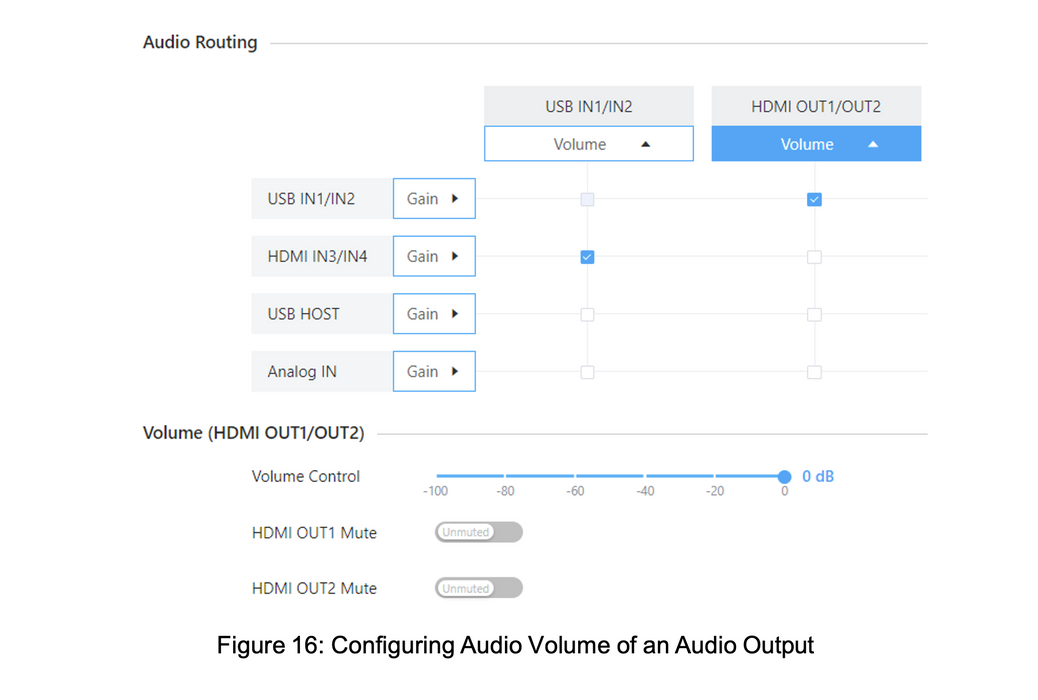The height and width of the screenshot is (700, 1038).
Task: Uncheck USB IN1/IN2 routing to HDMI OUT1/OUT2
Action: point(815,200)
